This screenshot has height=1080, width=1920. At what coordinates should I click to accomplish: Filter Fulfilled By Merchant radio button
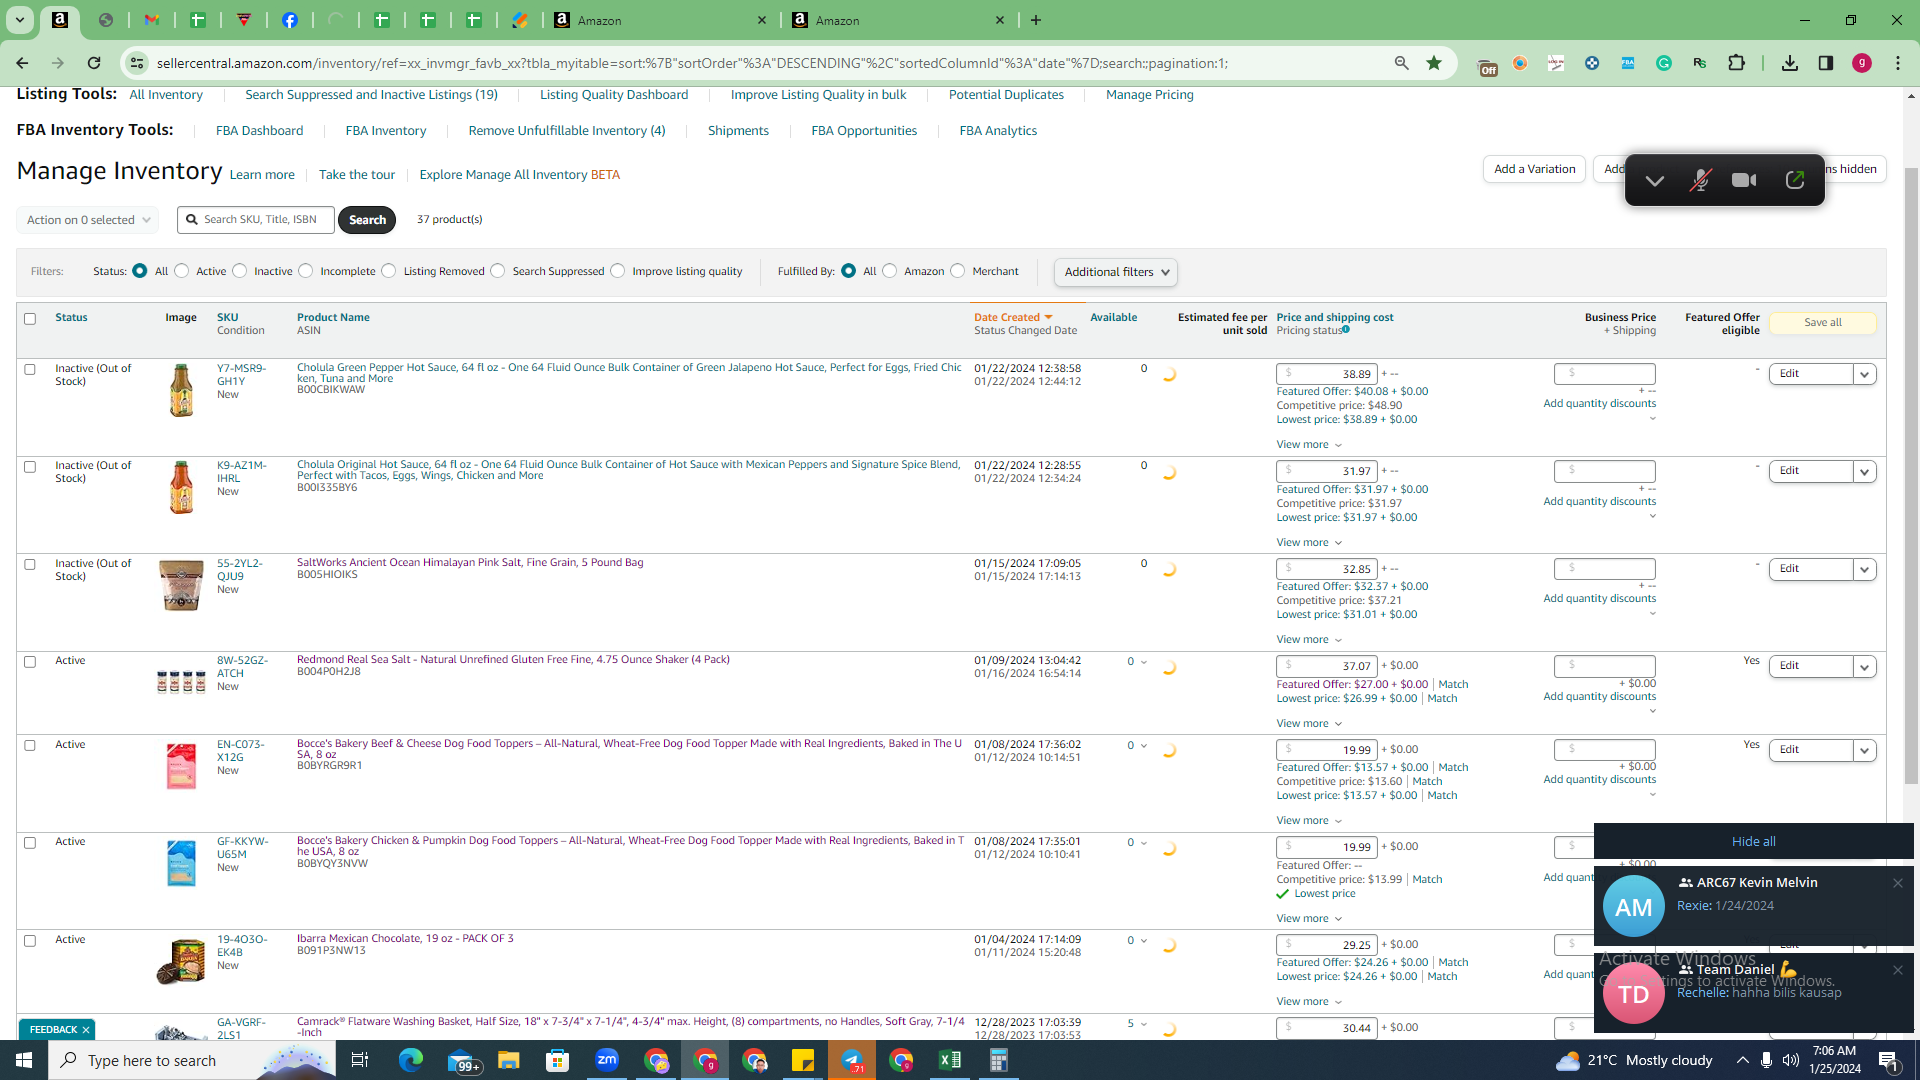pos(958,271)
